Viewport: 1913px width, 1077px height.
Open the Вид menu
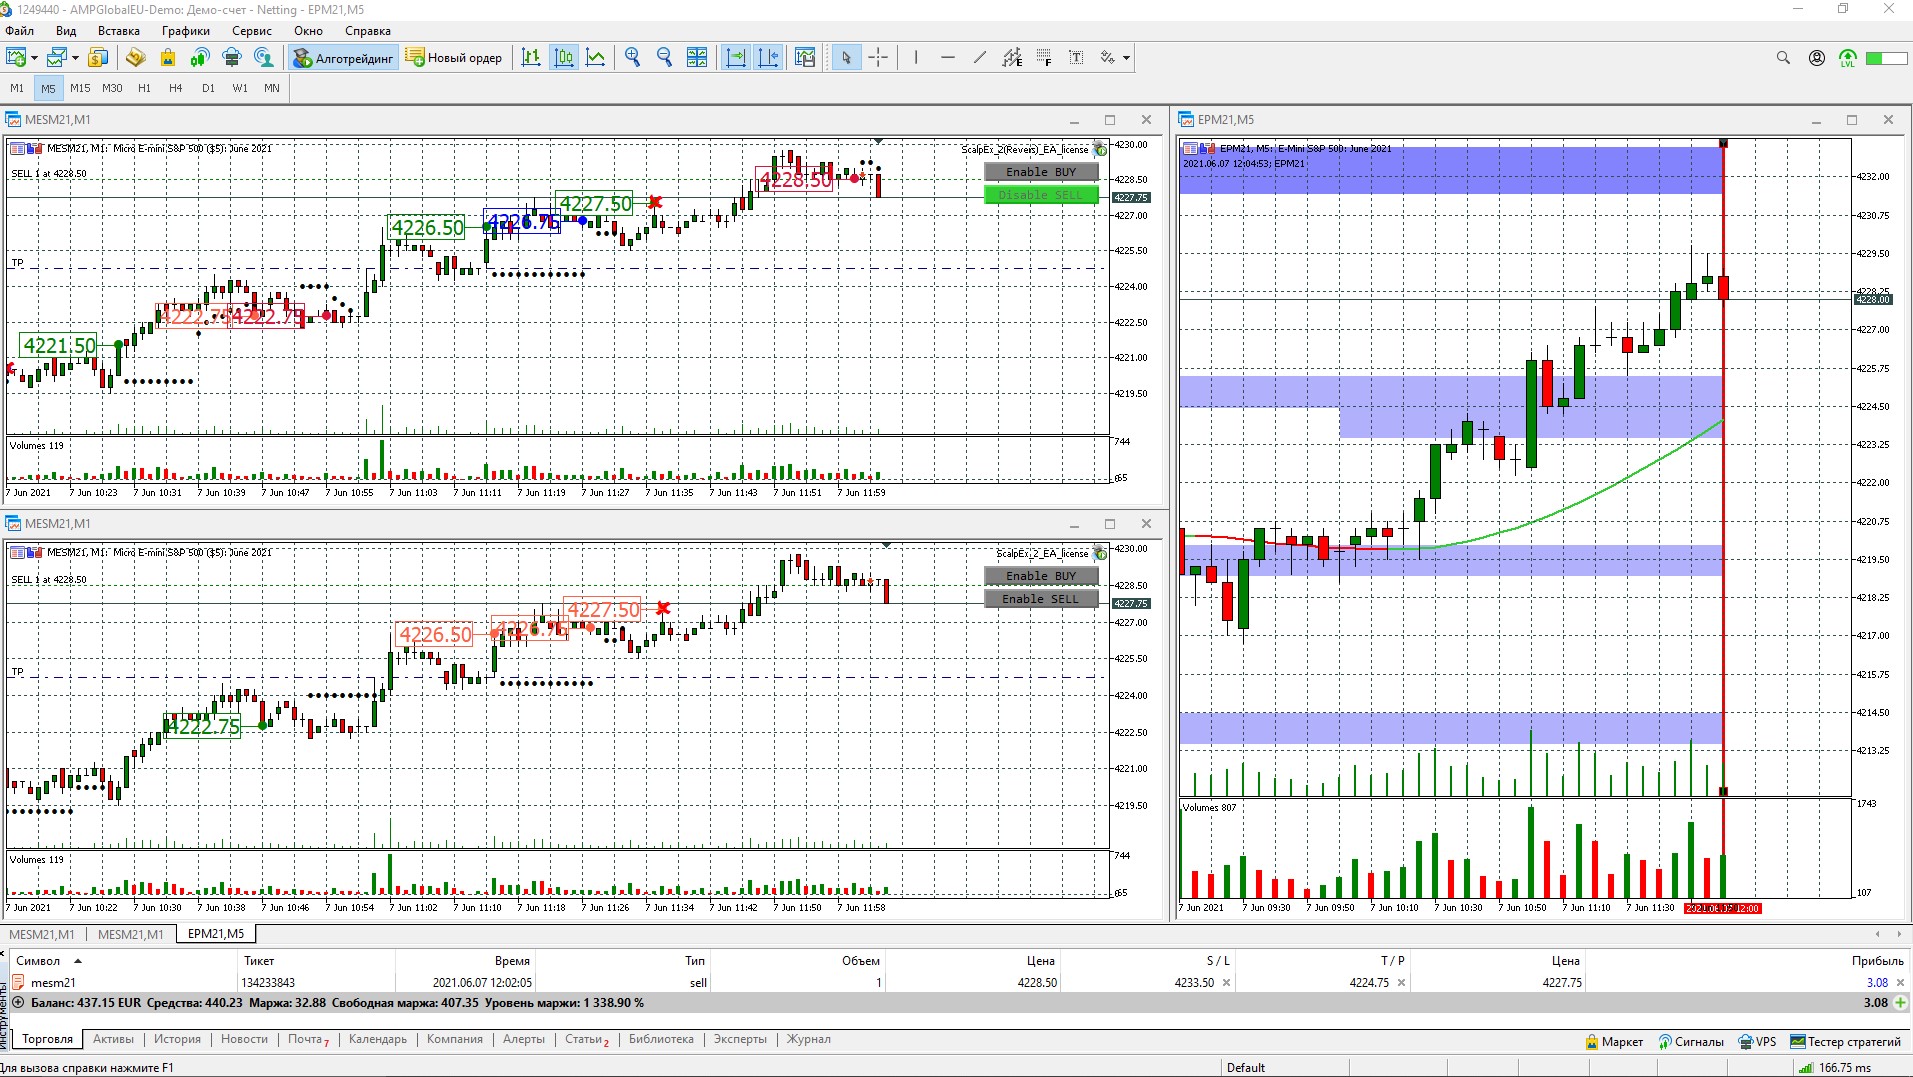click(x=66, y=31)
